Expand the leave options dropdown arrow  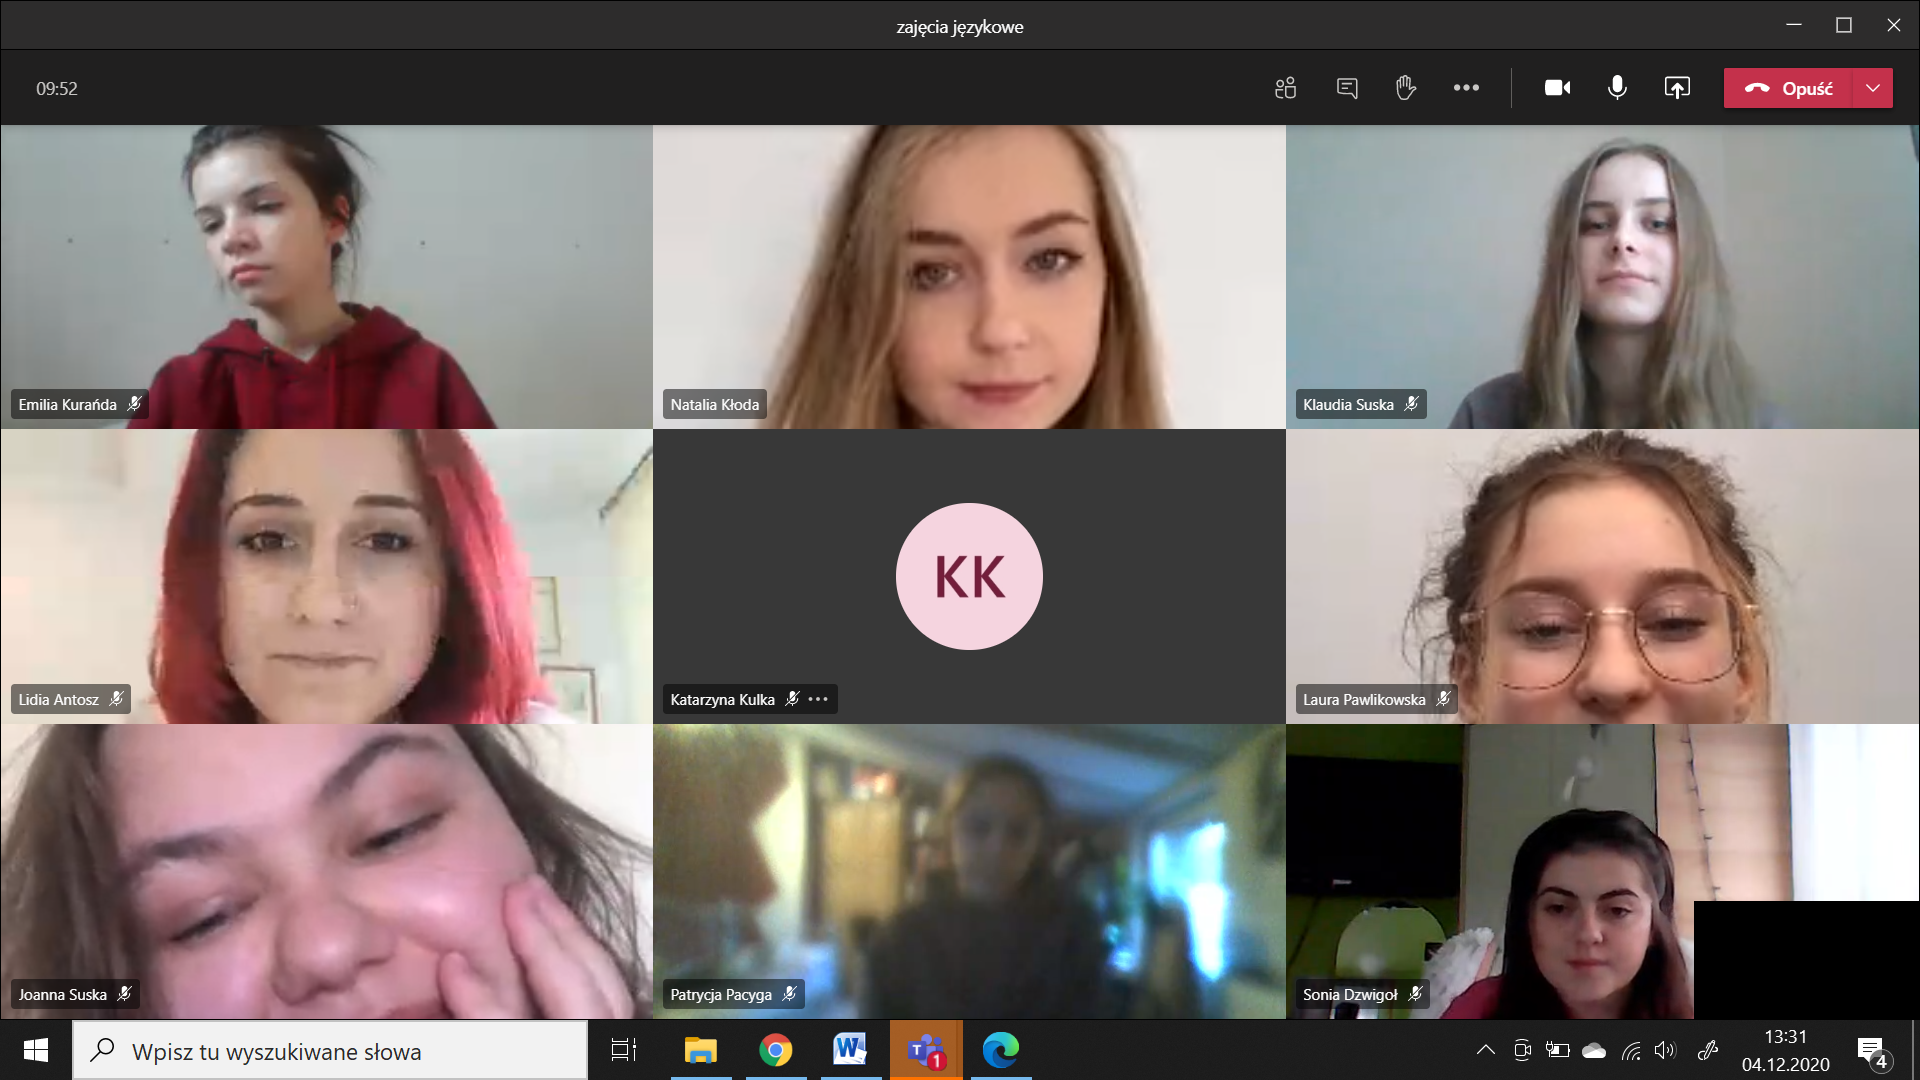[x=1873, y=88]
